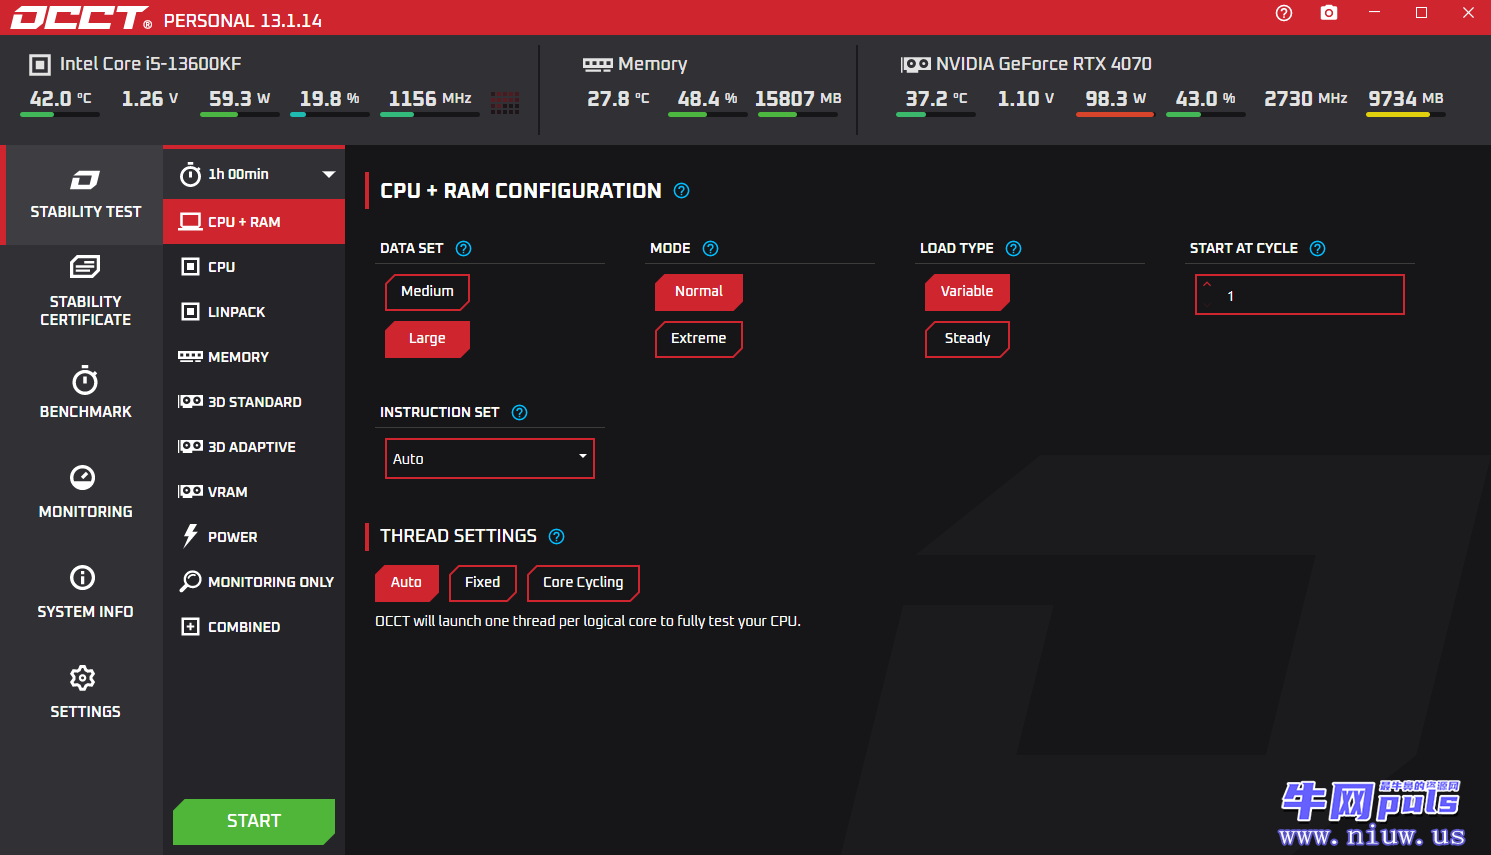Select Medium data set
The image size is (1491, 855).
tap(427, 291)
